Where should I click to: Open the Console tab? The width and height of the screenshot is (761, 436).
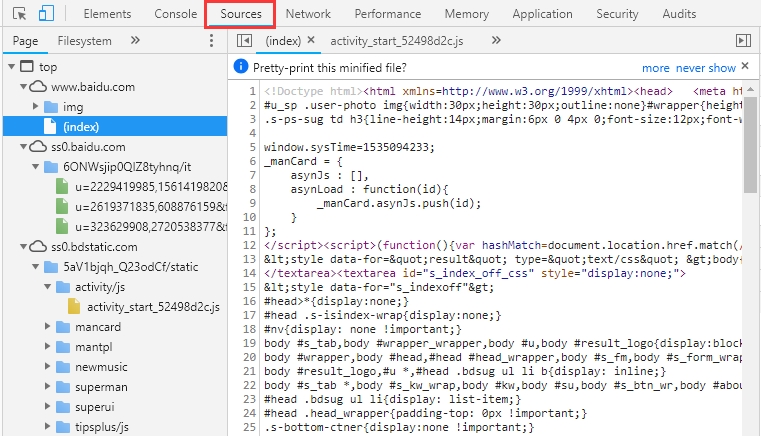[175, 14]
